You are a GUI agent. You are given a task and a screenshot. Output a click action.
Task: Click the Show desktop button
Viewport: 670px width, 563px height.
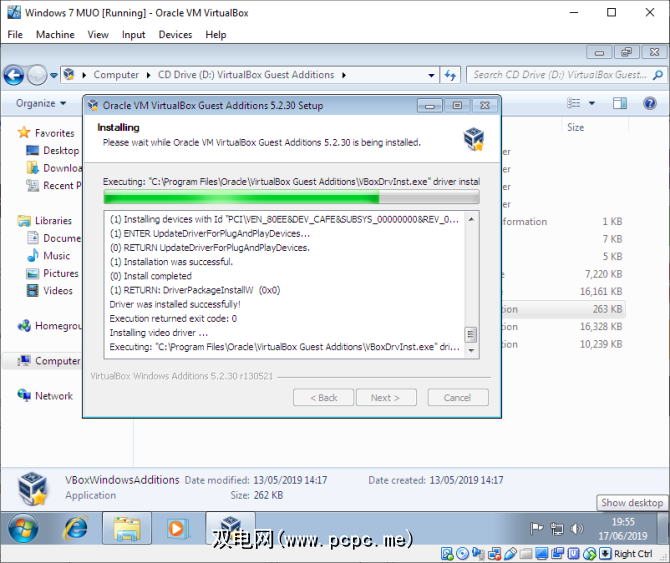(x=663, y=528)
